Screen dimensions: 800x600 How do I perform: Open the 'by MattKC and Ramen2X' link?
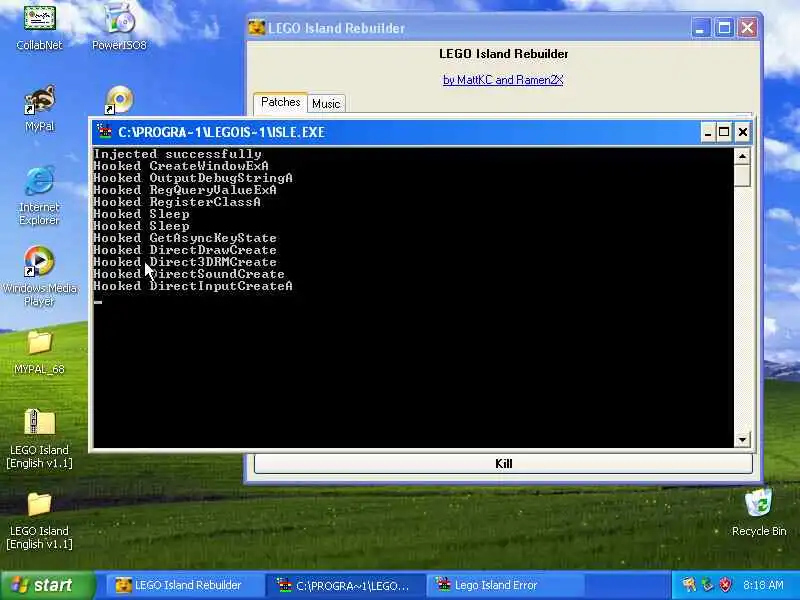[503, 80]
